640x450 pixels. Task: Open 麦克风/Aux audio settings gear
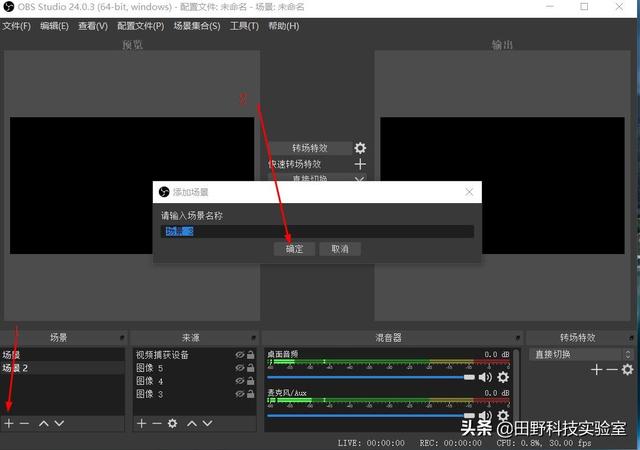(x=503, y=416)
